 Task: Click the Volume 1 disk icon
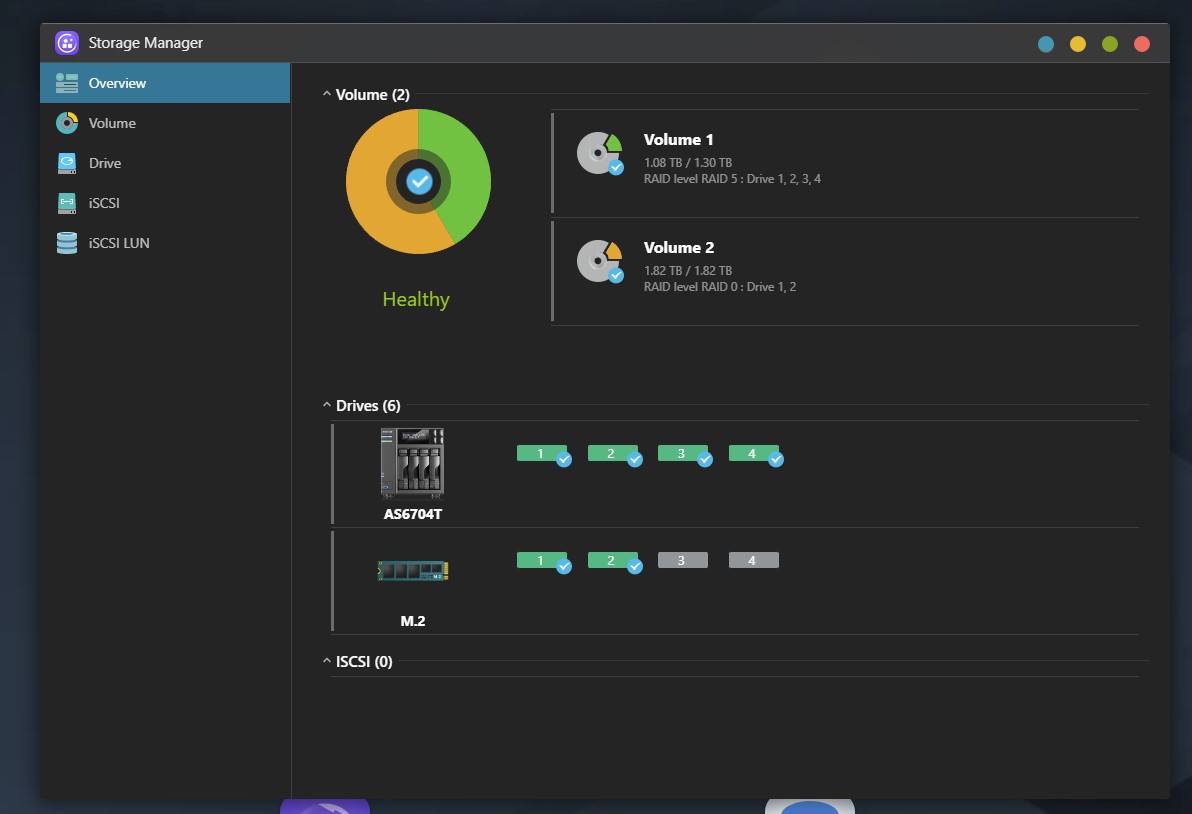(599, 153)
